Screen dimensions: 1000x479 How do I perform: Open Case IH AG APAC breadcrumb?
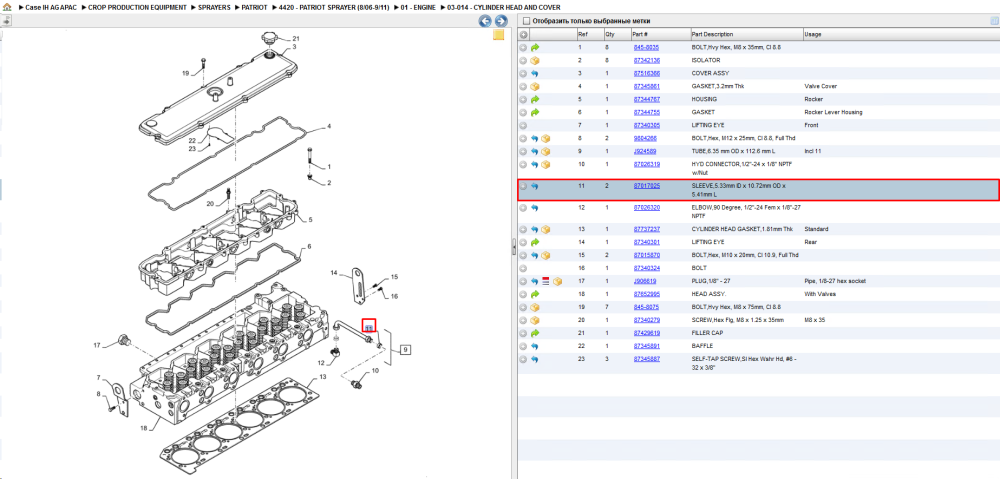point(51,7)
